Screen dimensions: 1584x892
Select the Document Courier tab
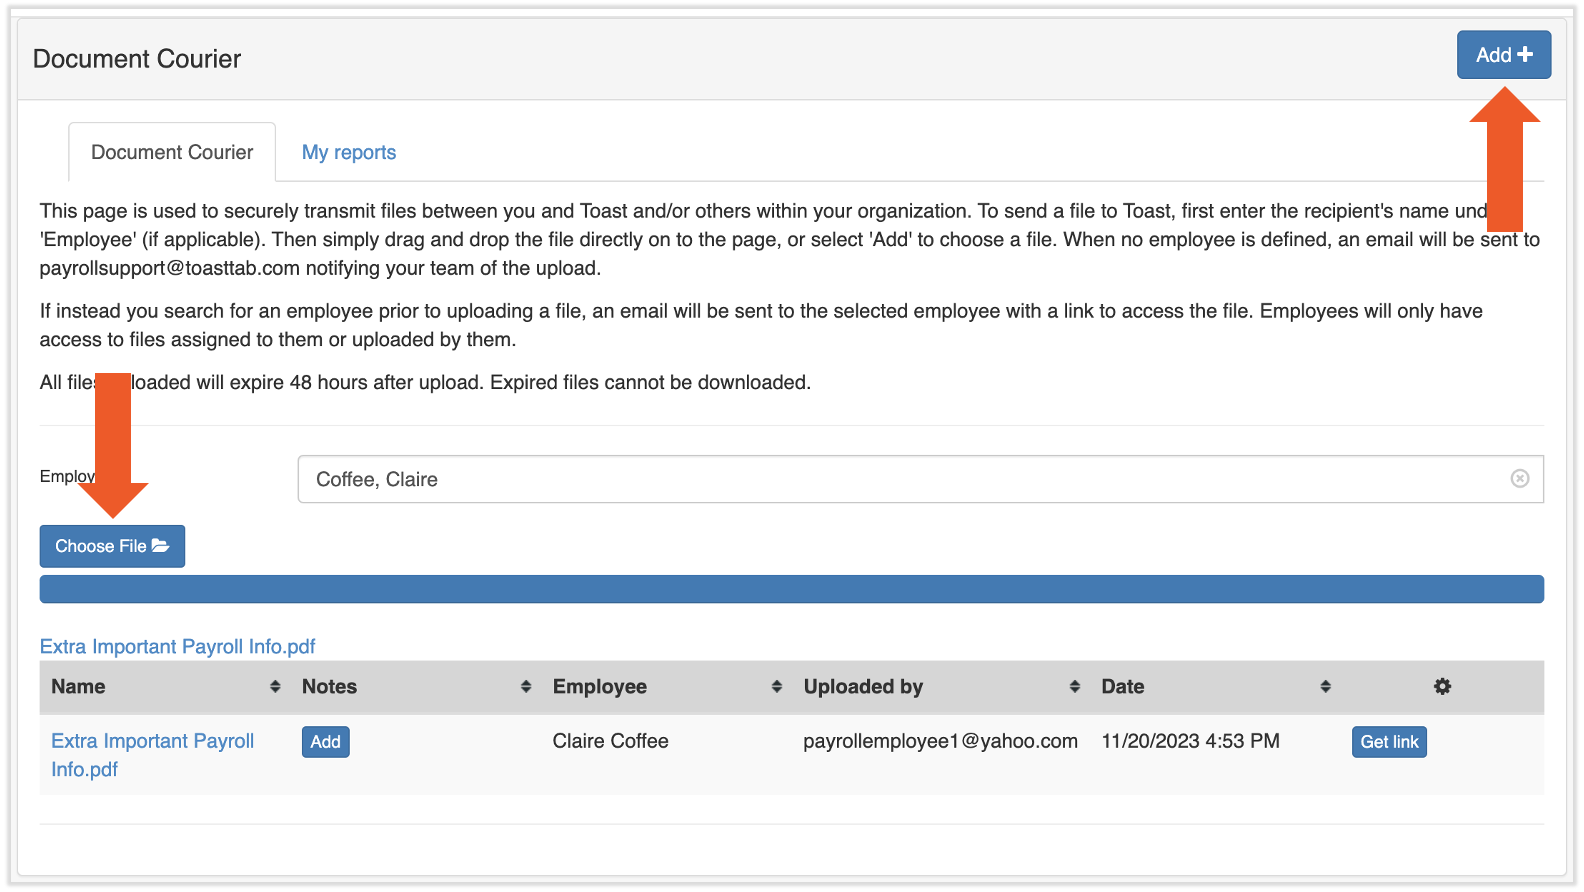pyautogui.click(x=172, y=152)
